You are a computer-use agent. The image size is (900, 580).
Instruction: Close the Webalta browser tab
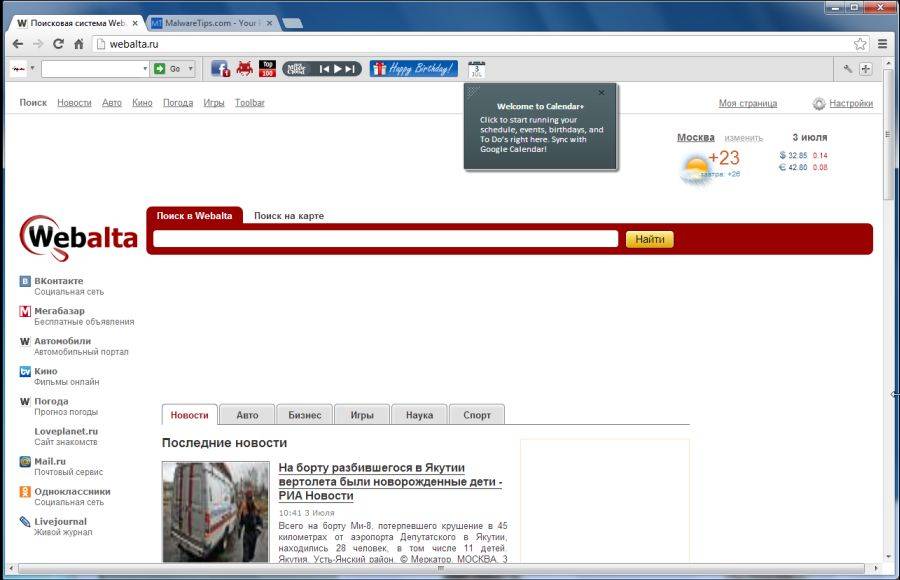135,24
